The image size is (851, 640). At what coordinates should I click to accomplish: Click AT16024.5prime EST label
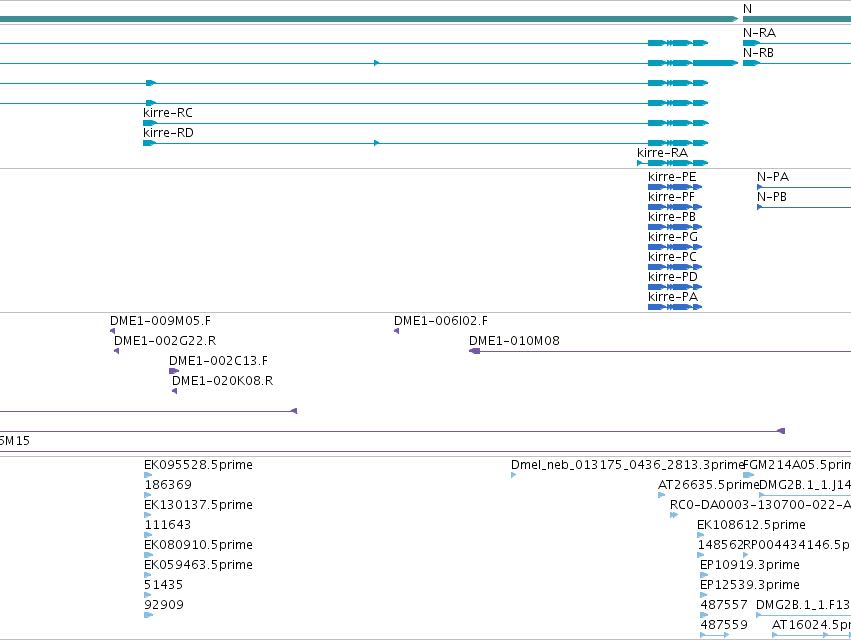tap(811, 625)
